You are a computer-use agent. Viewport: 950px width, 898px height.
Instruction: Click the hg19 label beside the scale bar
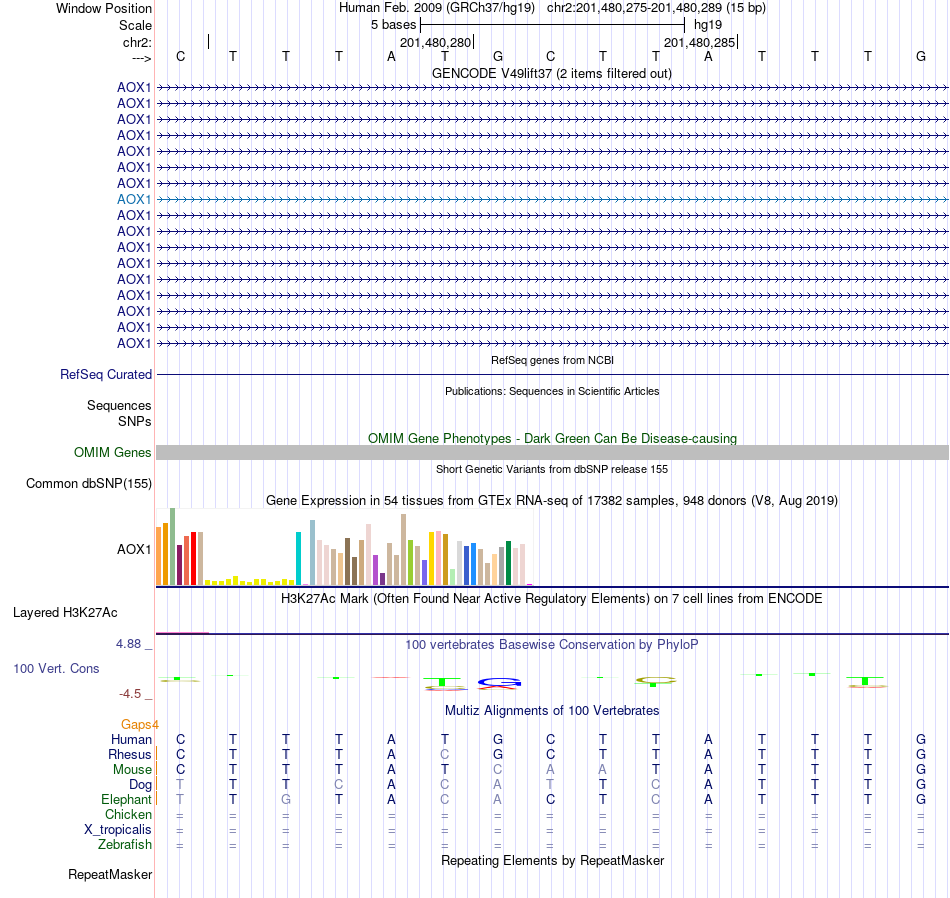pyautogui.click(x=708, y=25)
